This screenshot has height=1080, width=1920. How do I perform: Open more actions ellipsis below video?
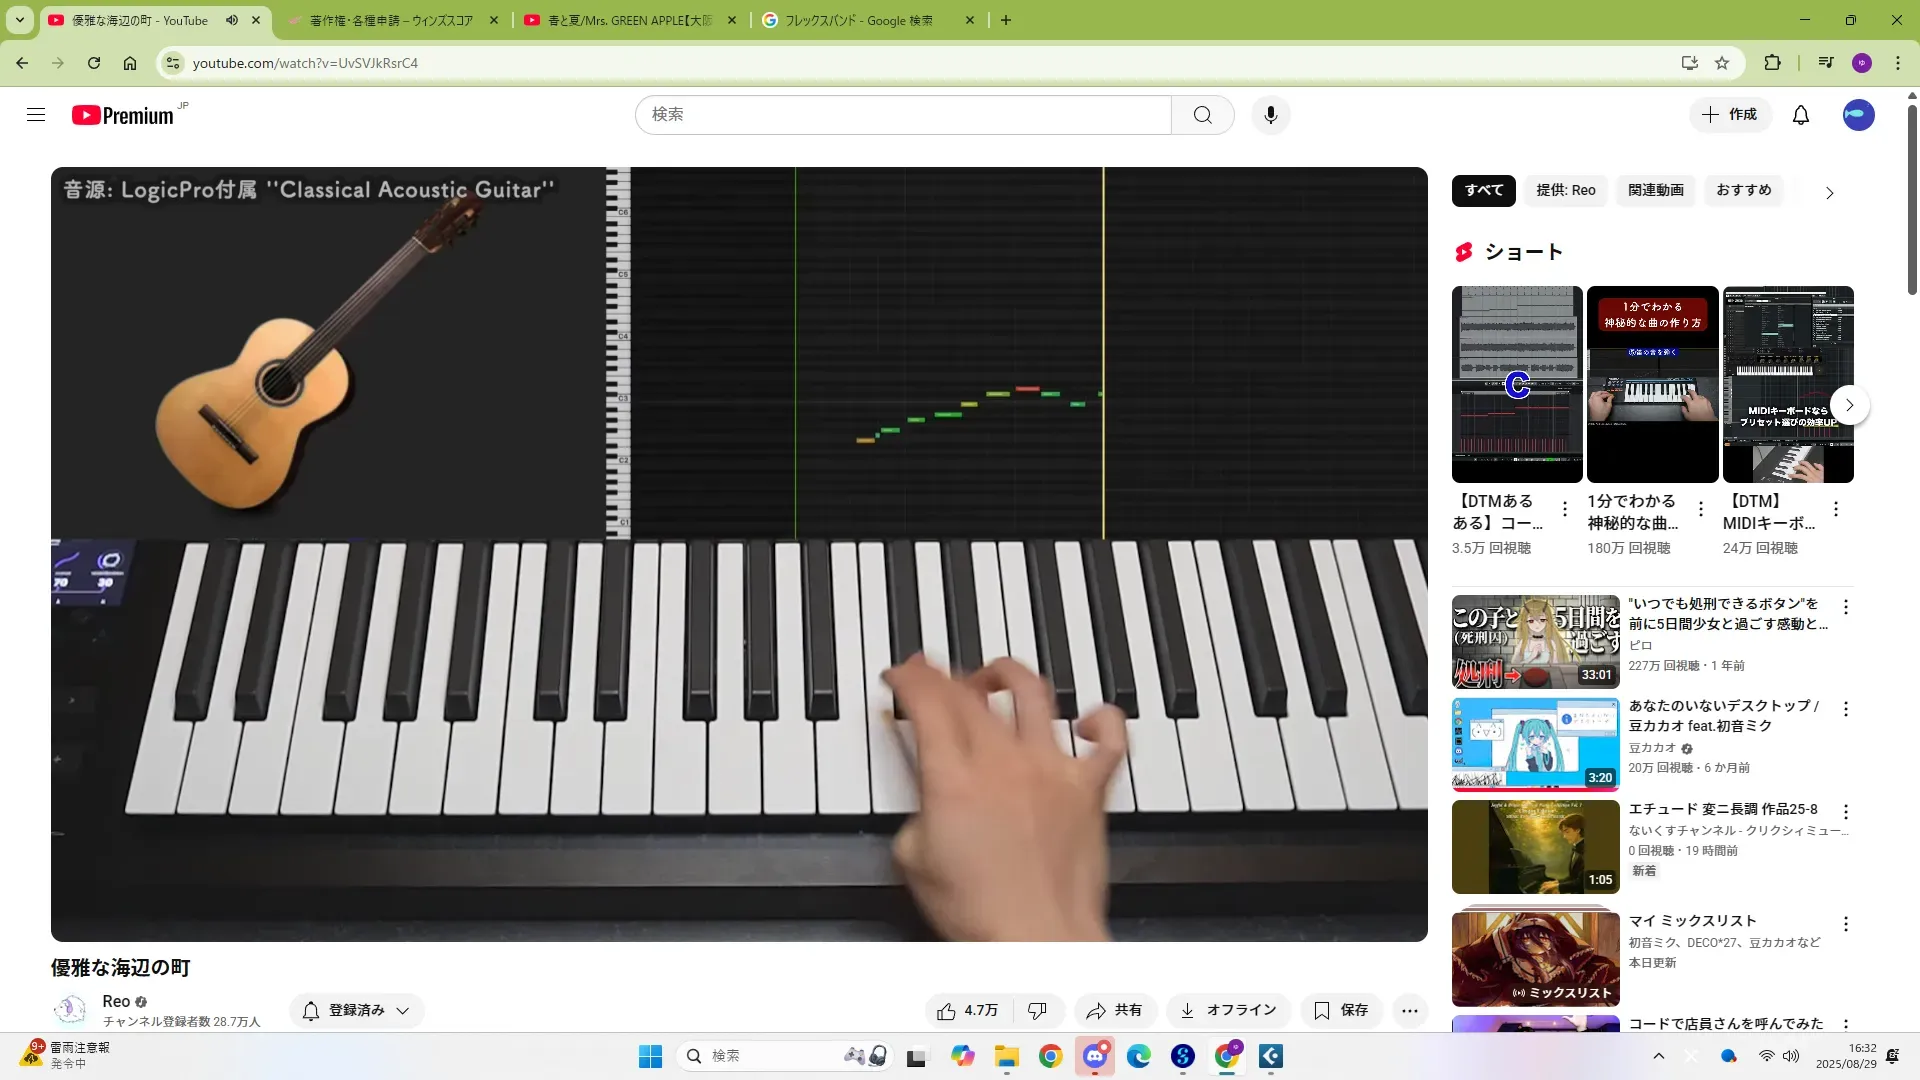tap(1409, 1011)
